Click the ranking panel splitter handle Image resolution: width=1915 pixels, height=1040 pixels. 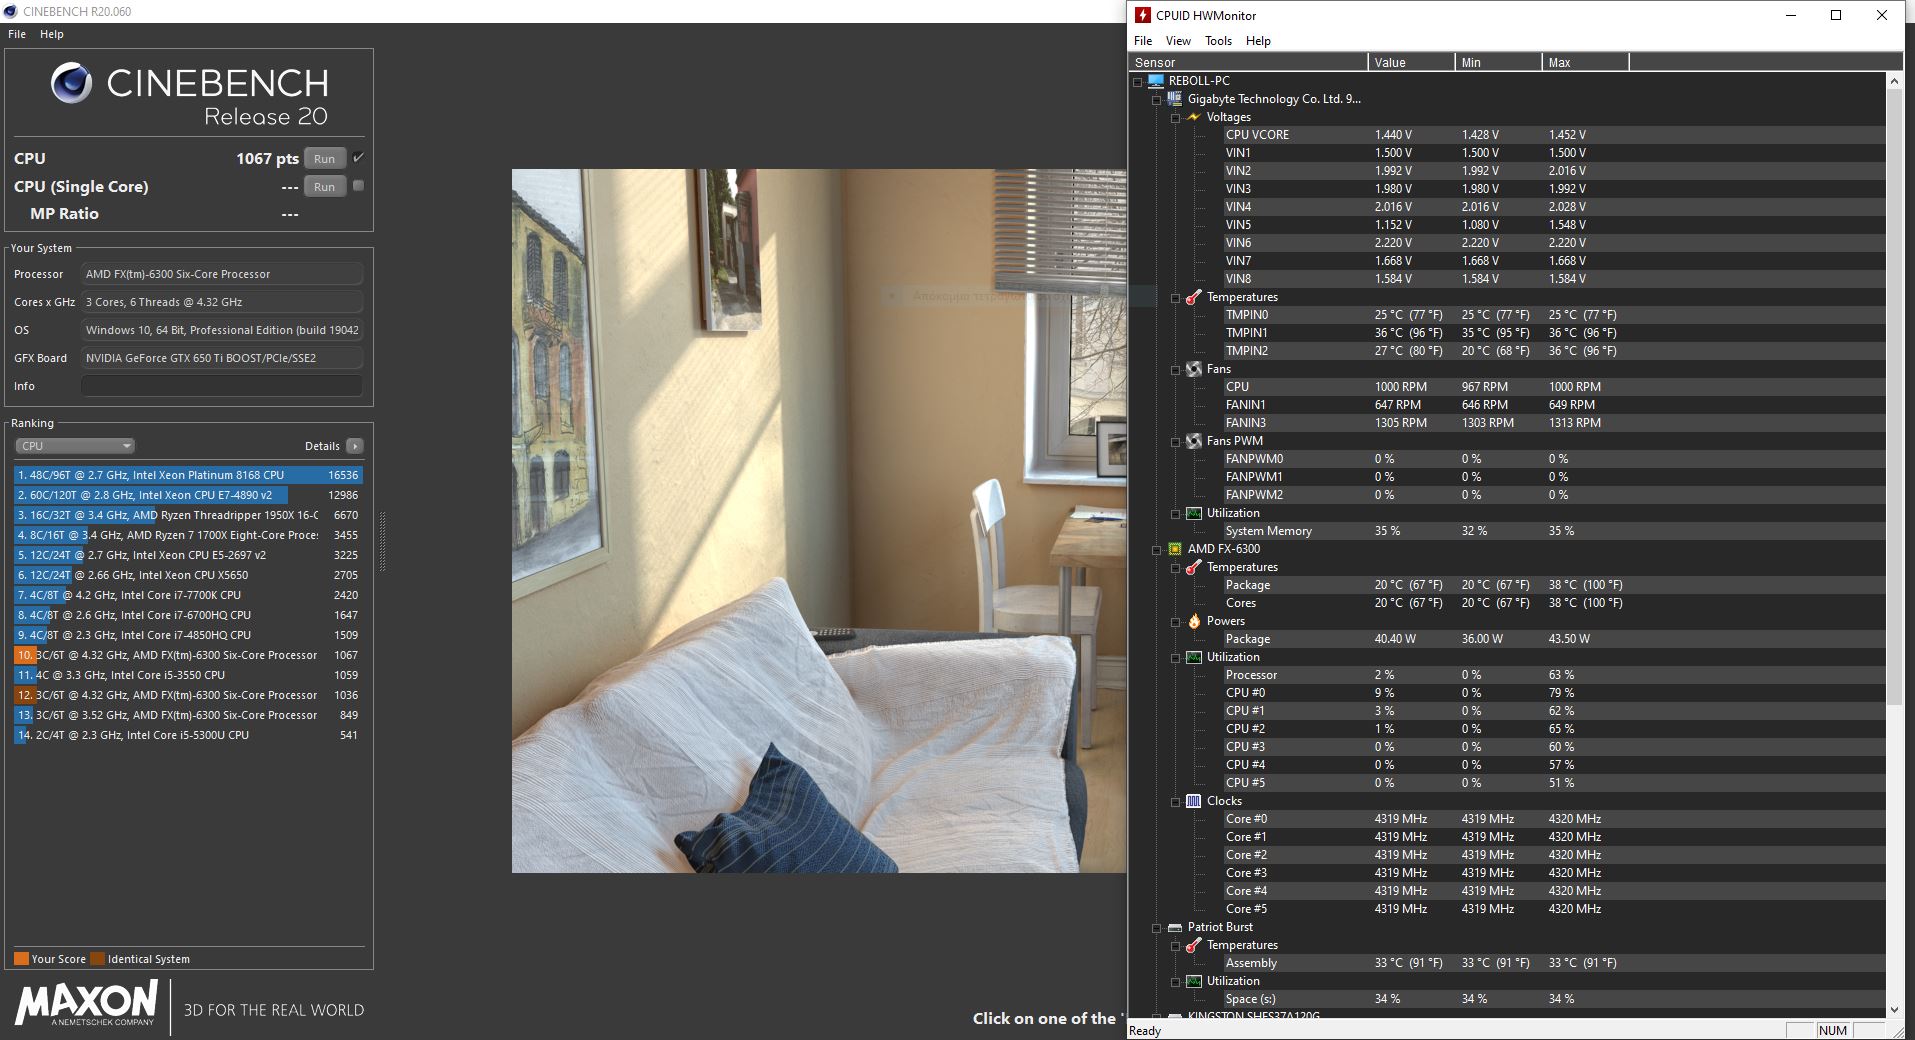tap(382, 540)
